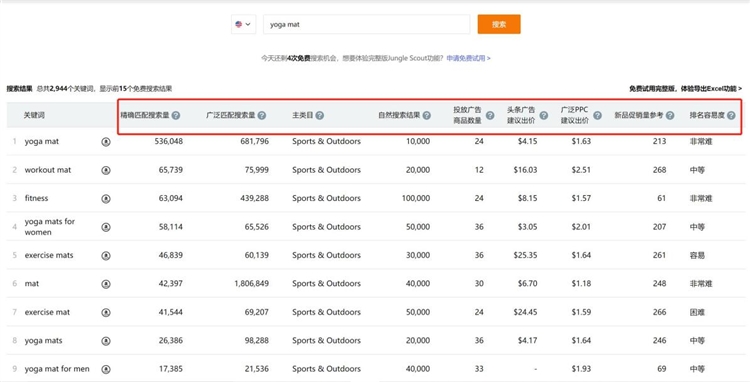Select keyword 'exercise mats'
Viewport: 750px width, 382px height.
click(49, 255)
